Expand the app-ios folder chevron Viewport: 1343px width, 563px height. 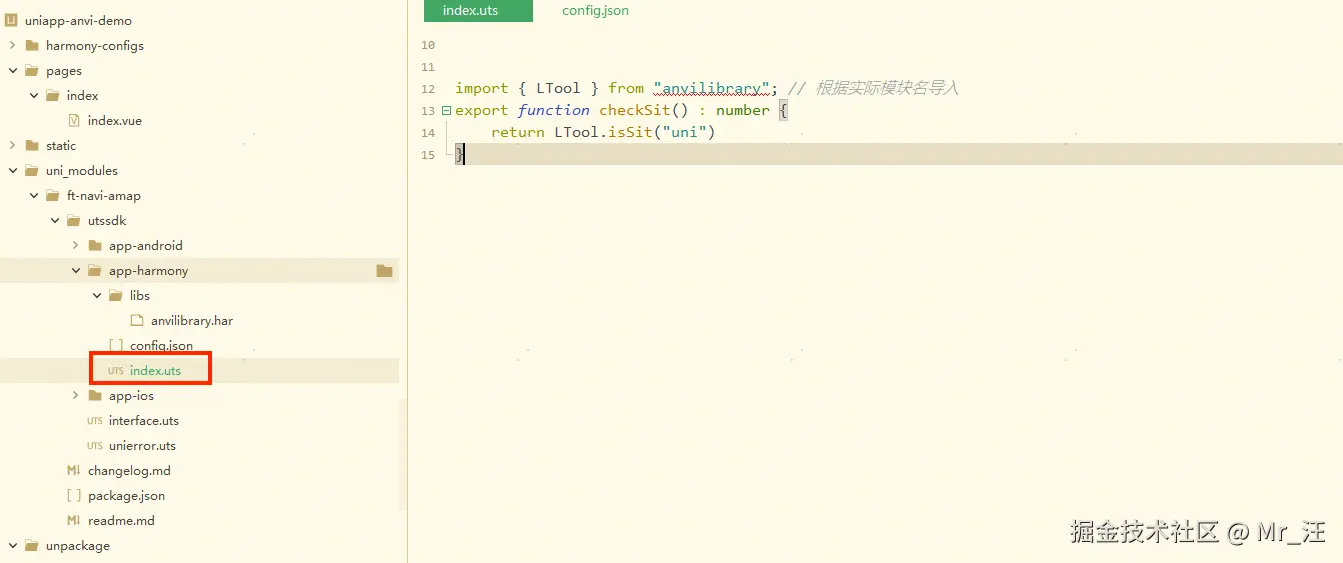click(x=76, y=395)
